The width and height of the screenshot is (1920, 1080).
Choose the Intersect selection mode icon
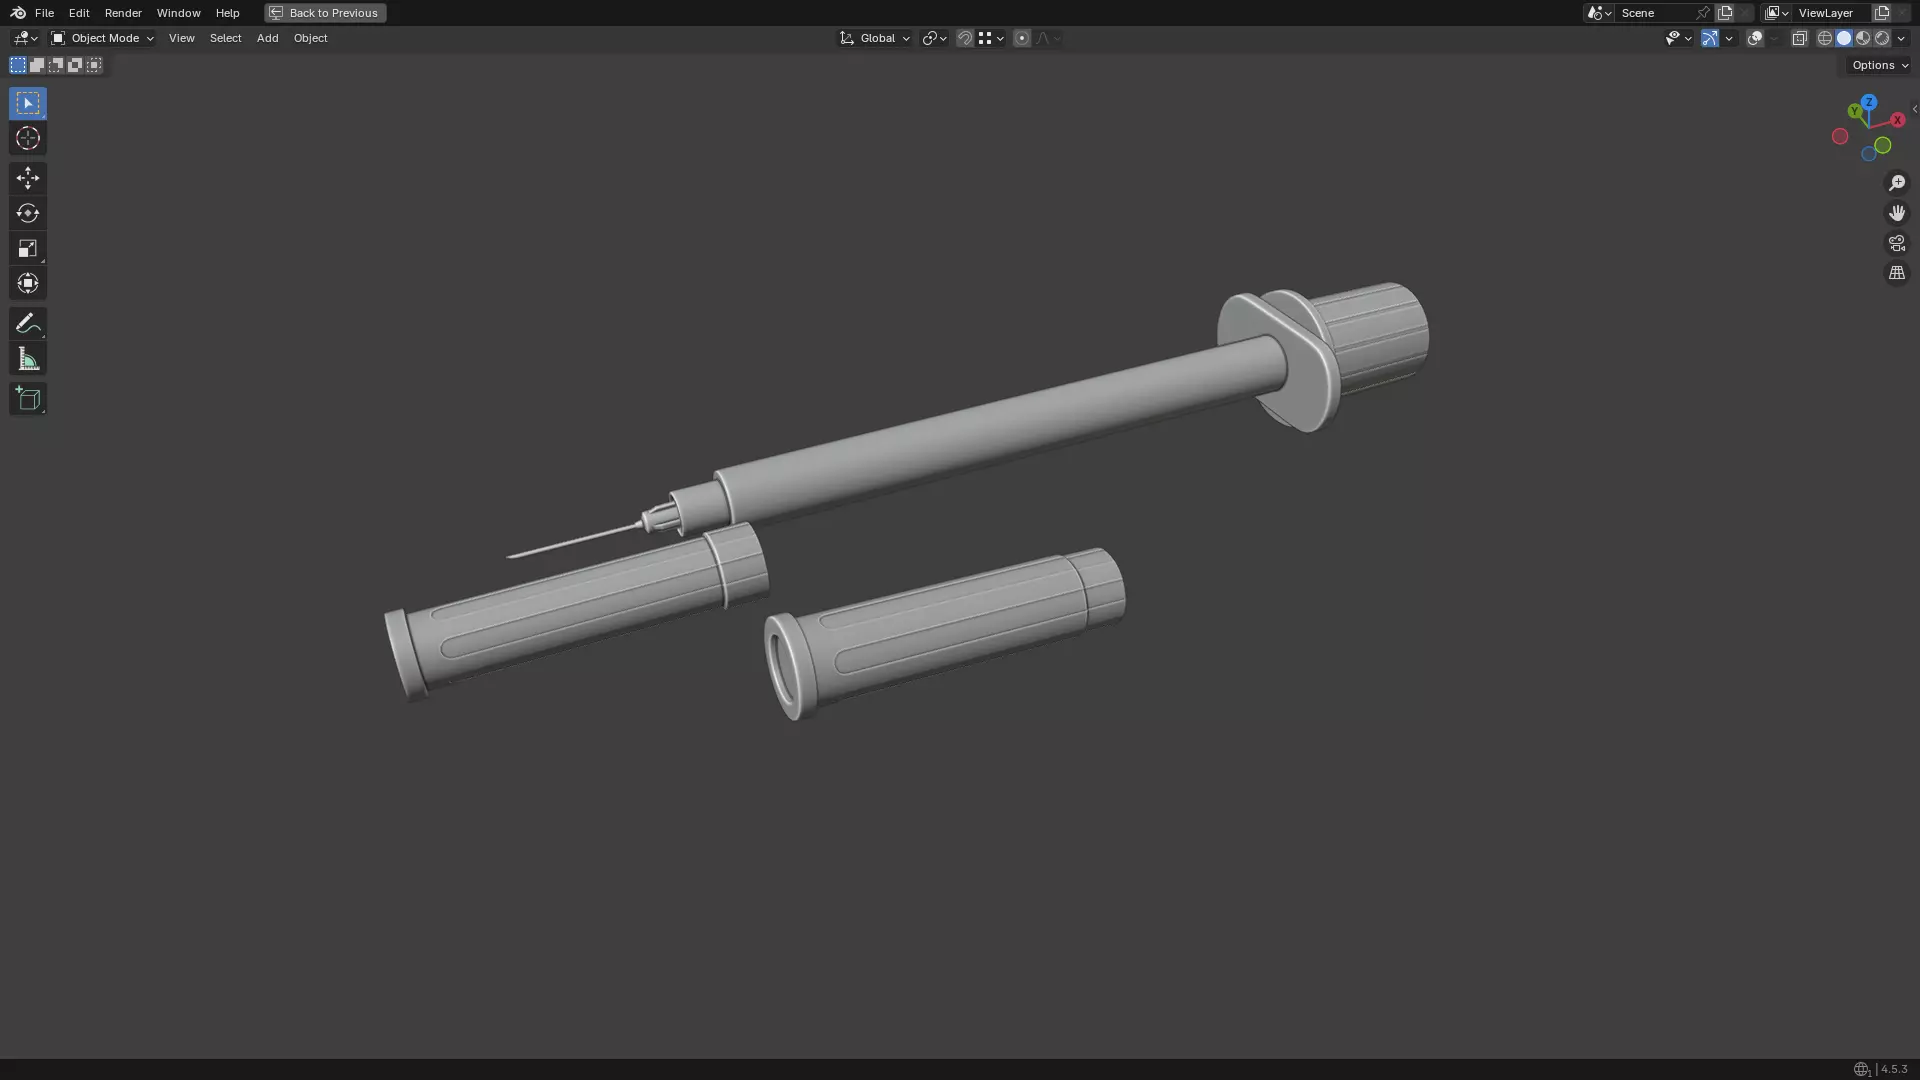pyautogui.click(x=94, y=65)
